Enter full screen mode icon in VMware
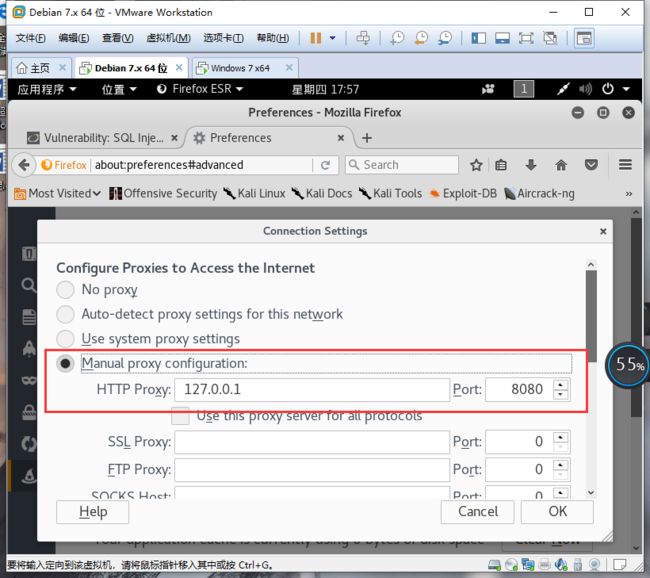650x578 pixels. (526, 39)
